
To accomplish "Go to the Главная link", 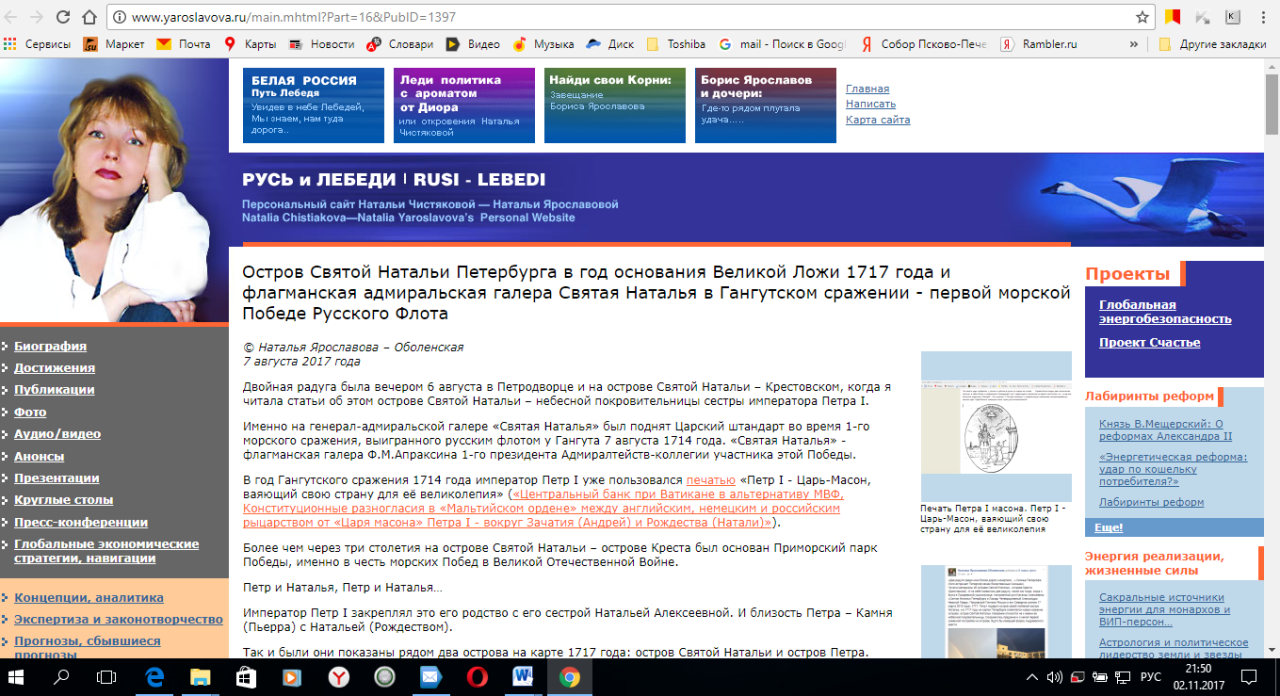I will [867, 89].
